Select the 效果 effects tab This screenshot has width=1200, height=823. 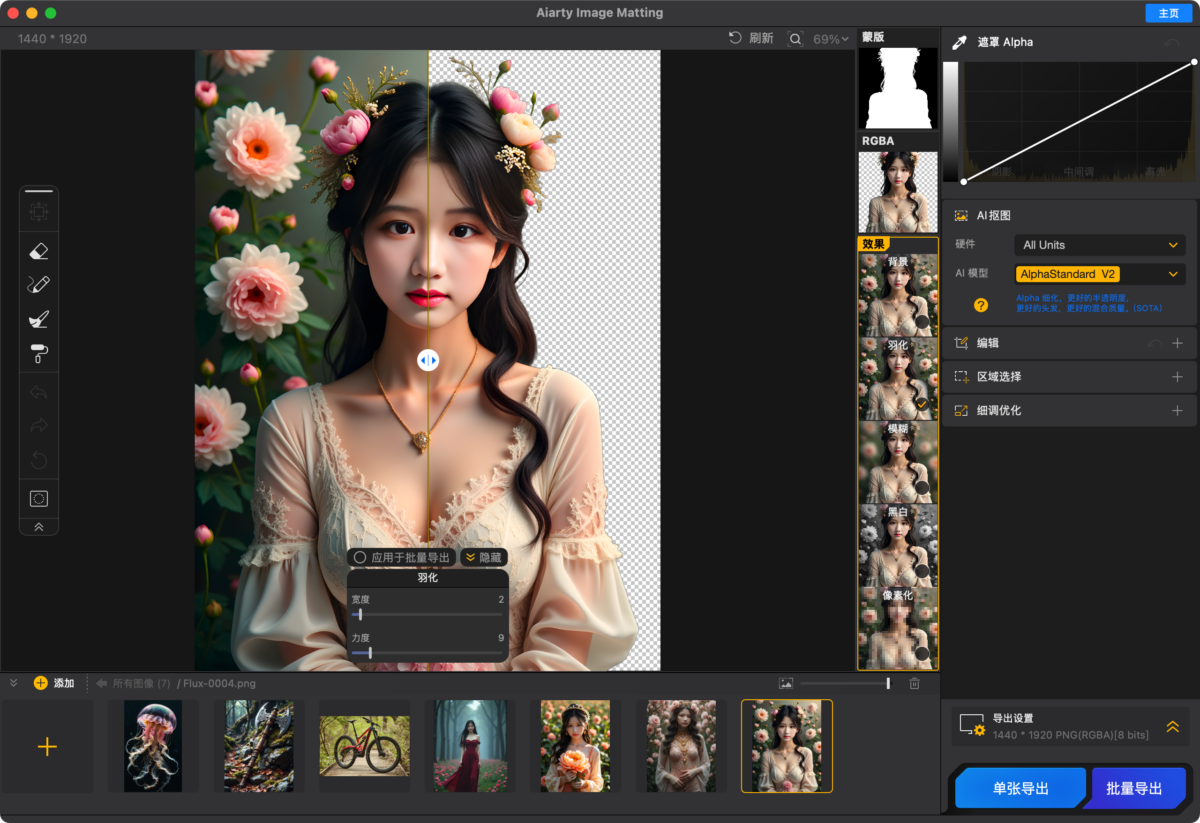pyautogui.click(x=874, y=244)
